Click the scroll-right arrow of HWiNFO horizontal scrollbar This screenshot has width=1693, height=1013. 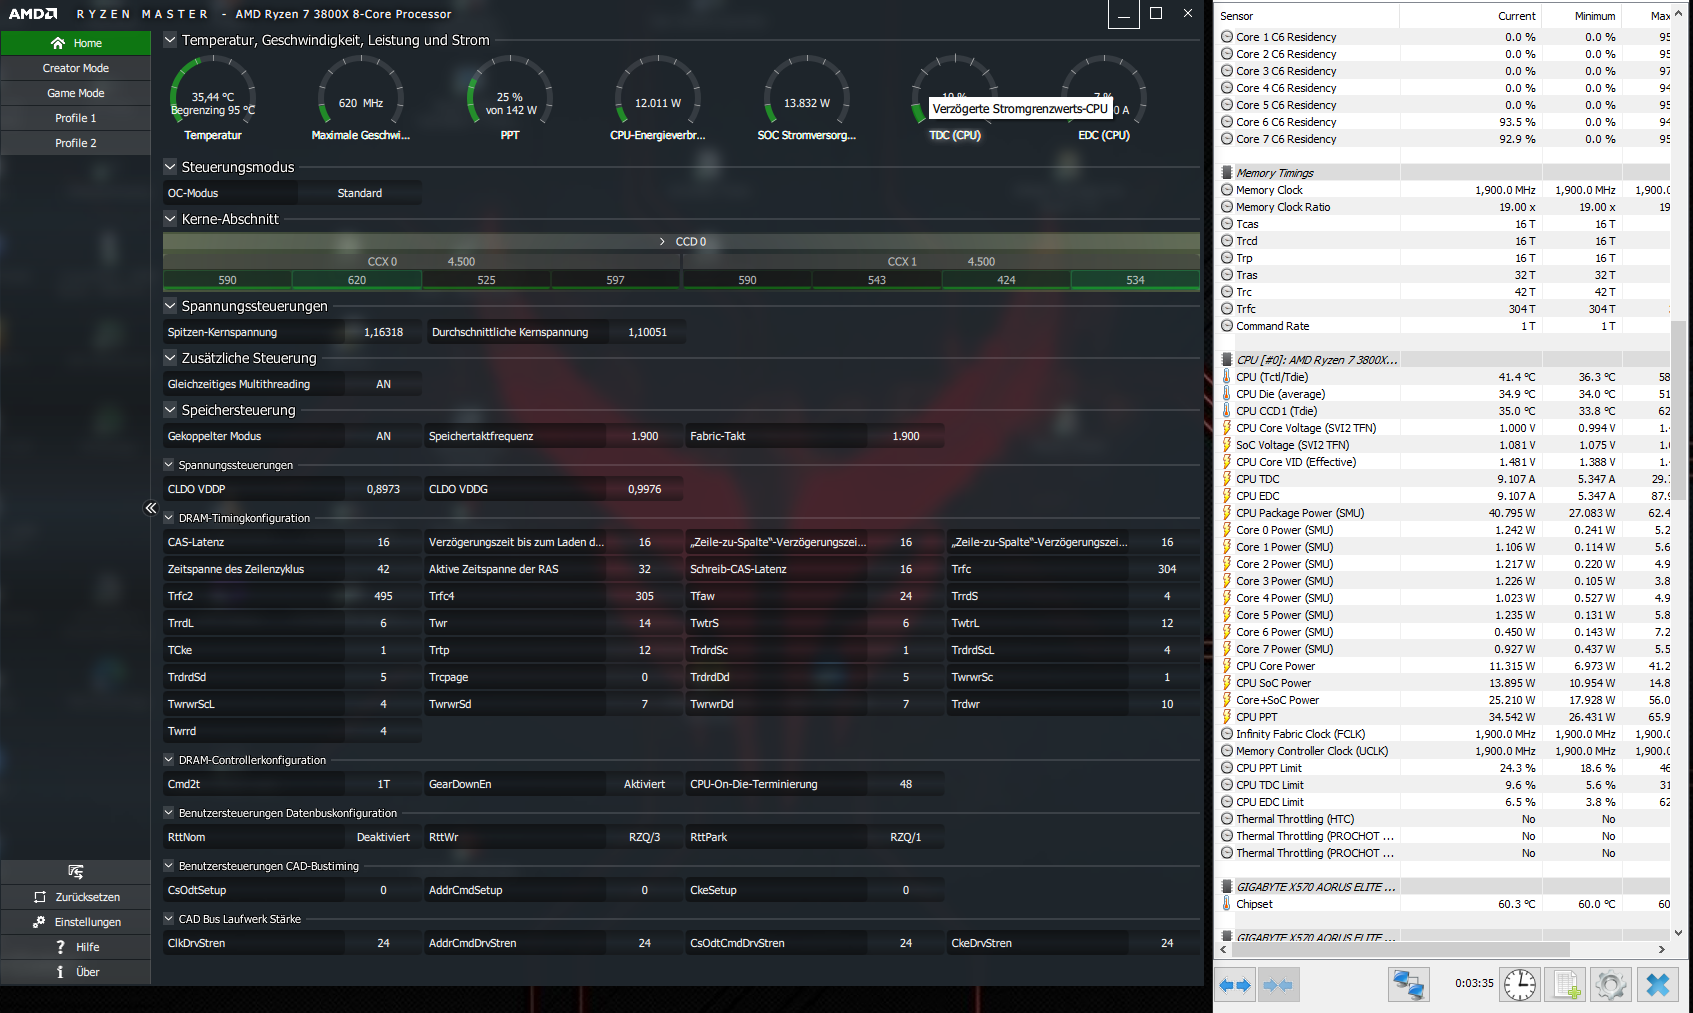(x=1662, y=949)
